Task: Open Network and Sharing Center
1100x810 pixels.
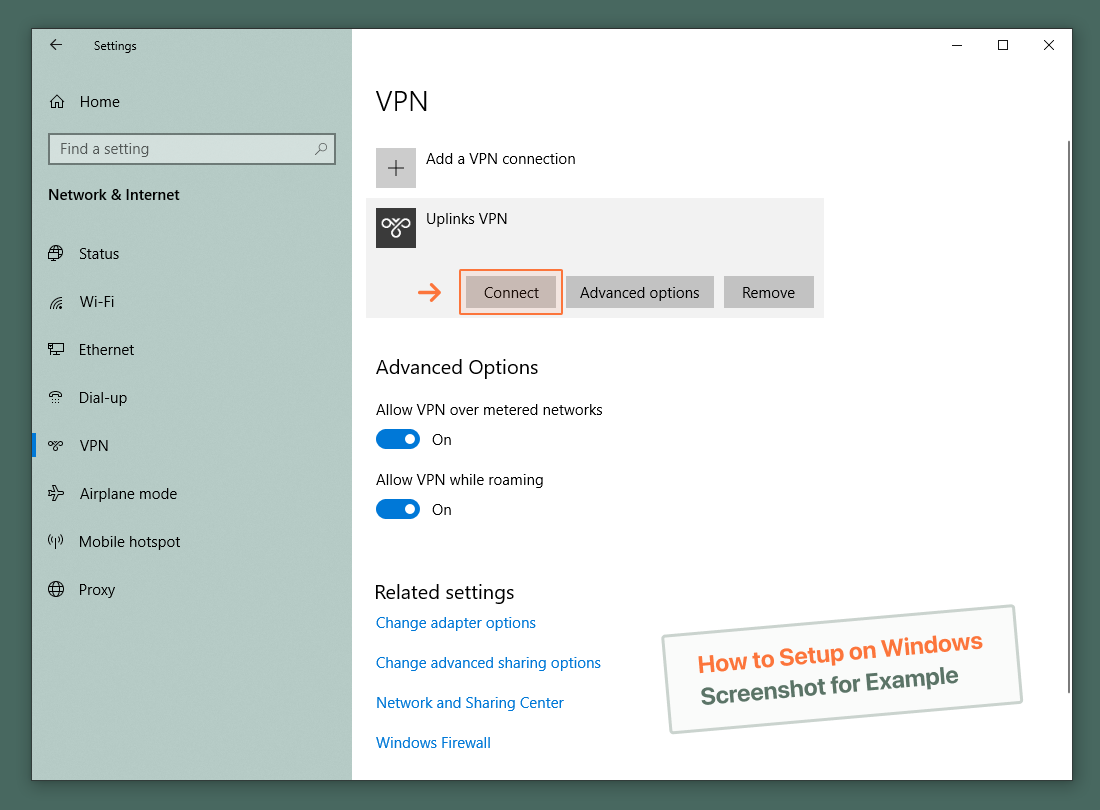Action: 469,702
